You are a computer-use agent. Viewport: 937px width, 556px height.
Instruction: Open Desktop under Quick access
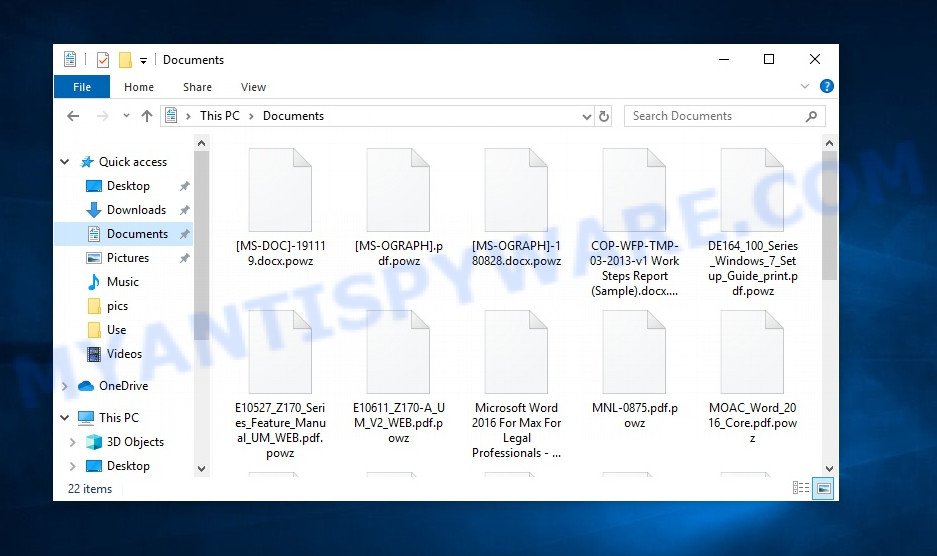(128, 186)
